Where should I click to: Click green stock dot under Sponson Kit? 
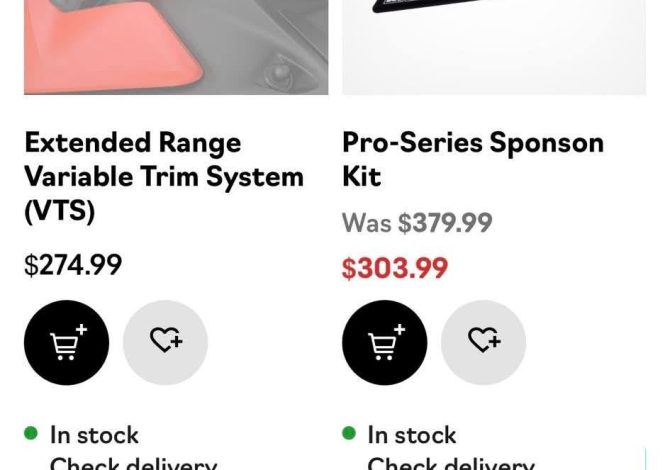pyautogui.click(x=349, y=434)
